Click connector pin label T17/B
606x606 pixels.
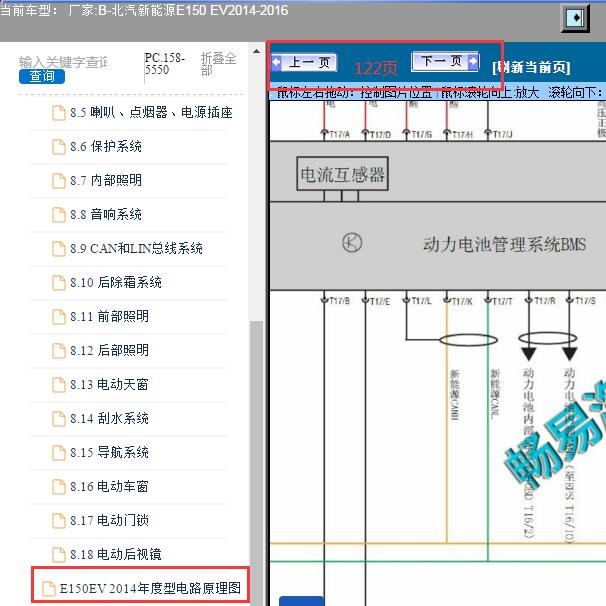point(340,301)
